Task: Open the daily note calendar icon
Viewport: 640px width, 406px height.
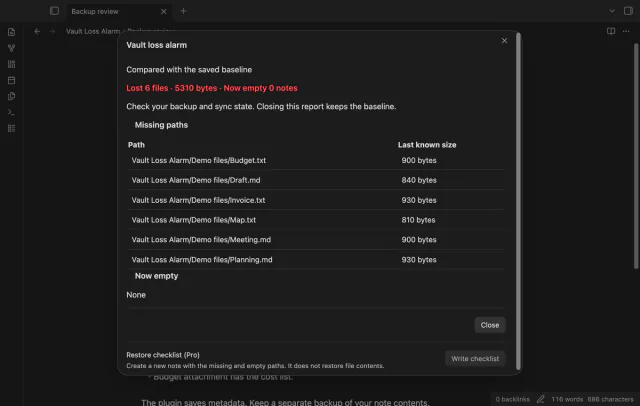Action: (11, 80)
